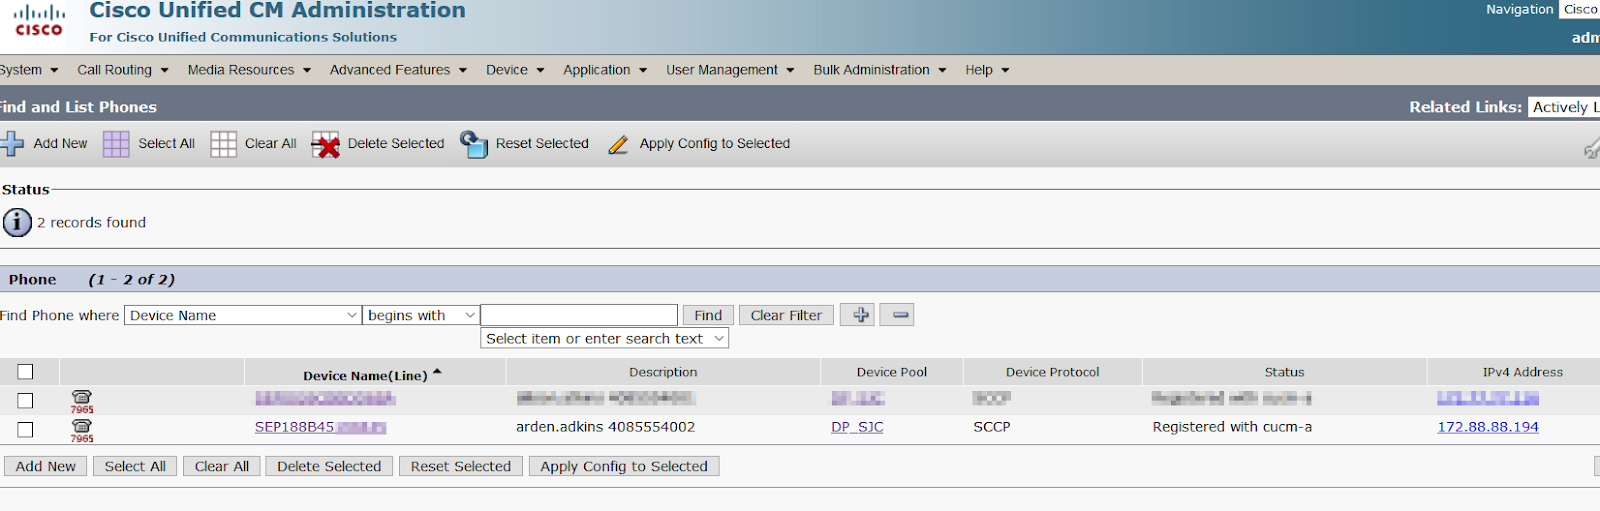1600x511 pixels.
Task: Open the Media Resources menu
Action: click(249, 70)
